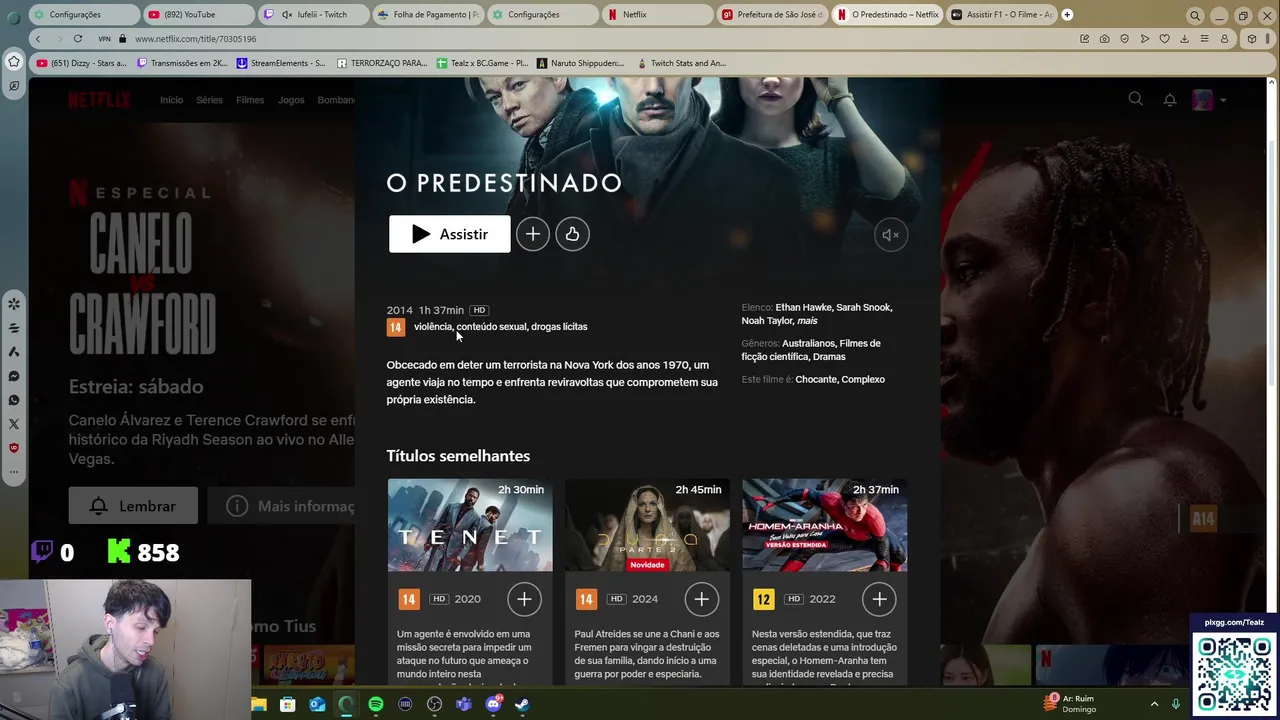Show hidden system tray icons
The width and height of the screenshot is (1280, 720).
click(1154, 704)
